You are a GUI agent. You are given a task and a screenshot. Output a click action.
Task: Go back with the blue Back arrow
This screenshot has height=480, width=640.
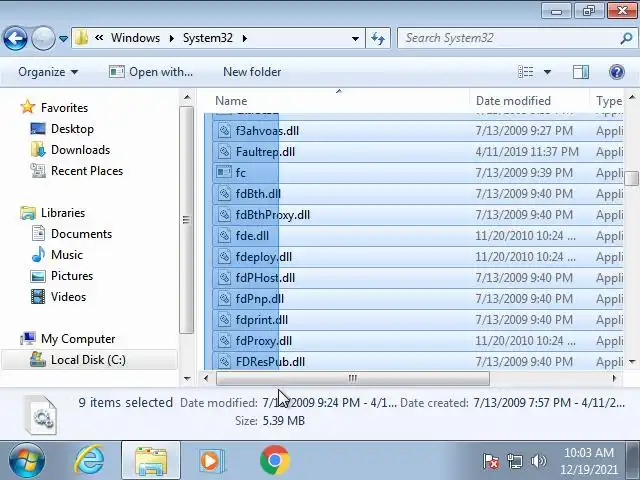coord(15,38)
